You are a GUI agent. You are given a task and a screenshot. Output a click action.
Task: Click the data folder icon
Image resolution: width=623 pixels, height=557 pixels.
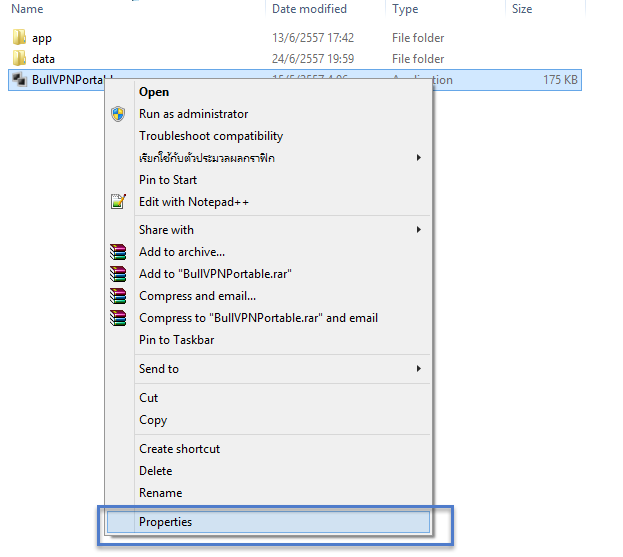19,58
